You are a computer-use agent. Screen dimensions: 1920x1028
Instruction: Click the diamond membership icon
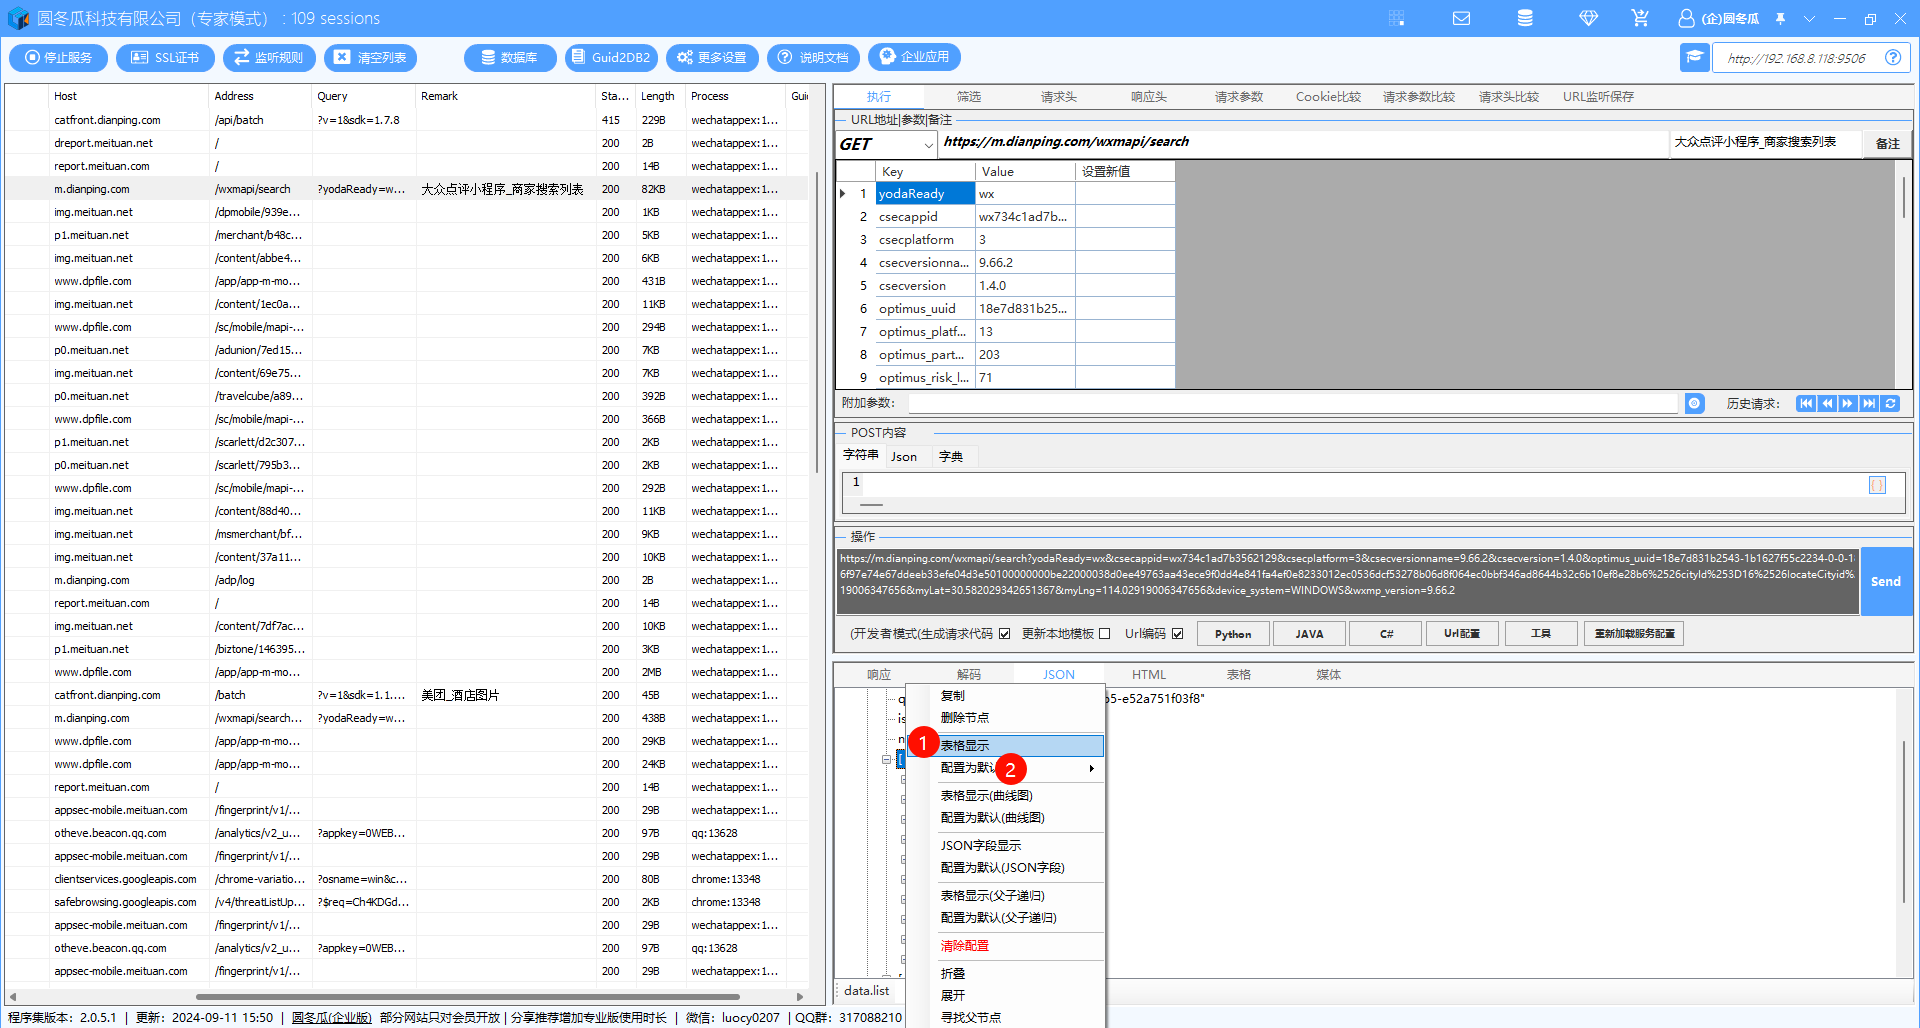[x=1588, y=18]
